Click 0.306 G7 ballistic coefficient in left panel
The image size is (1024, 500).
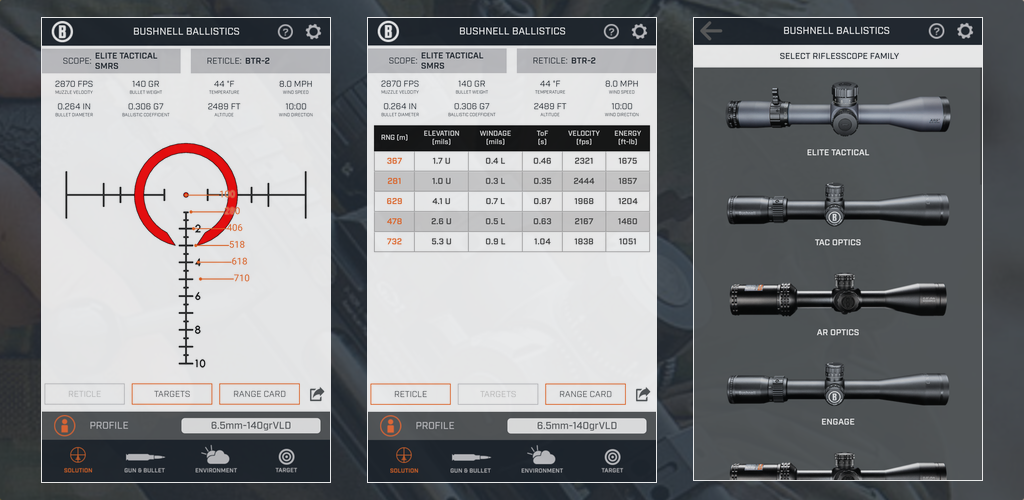[x=145, y=109]
